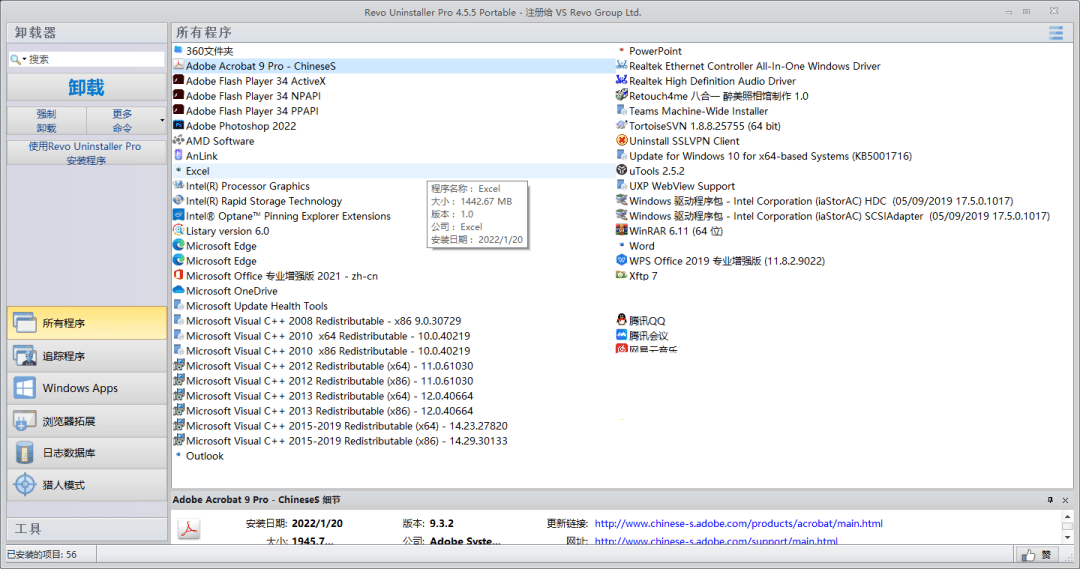1080x569 pixels.
Task: Open the 更新链接 adobe products URL
Action: pyautogui.click(x=738, y=524)
